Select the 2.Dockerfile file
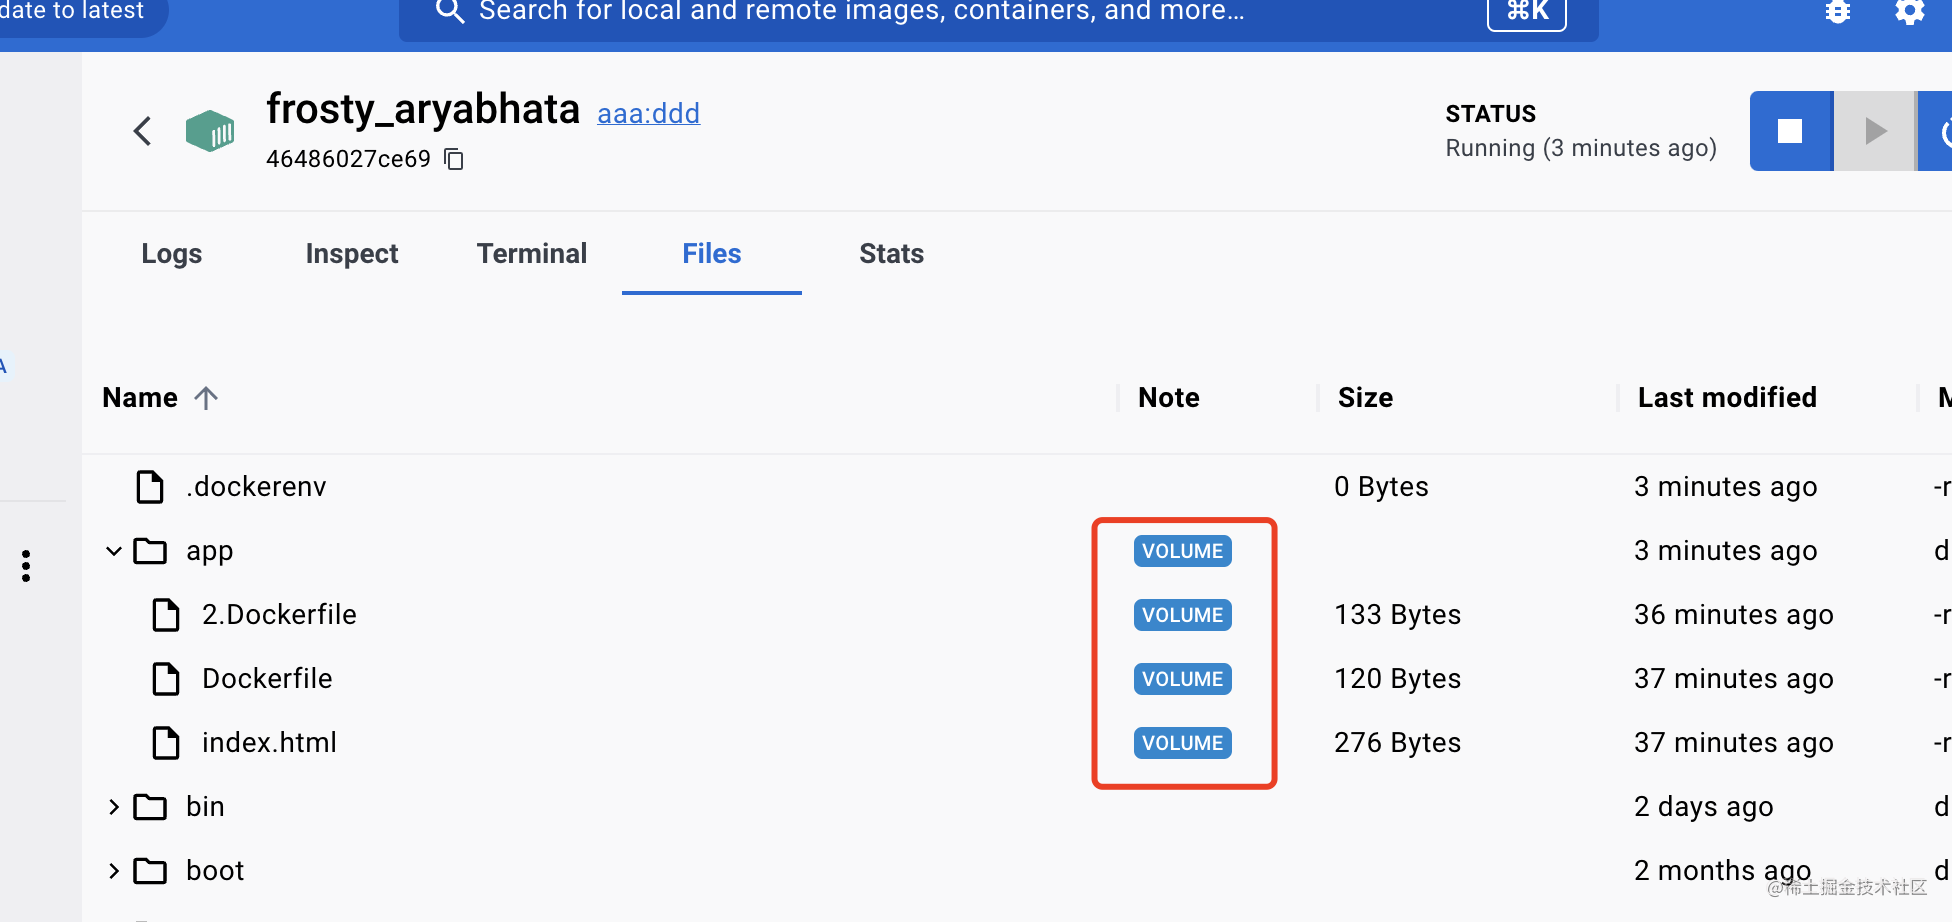The image size is (1952, 922). (279, 615)
